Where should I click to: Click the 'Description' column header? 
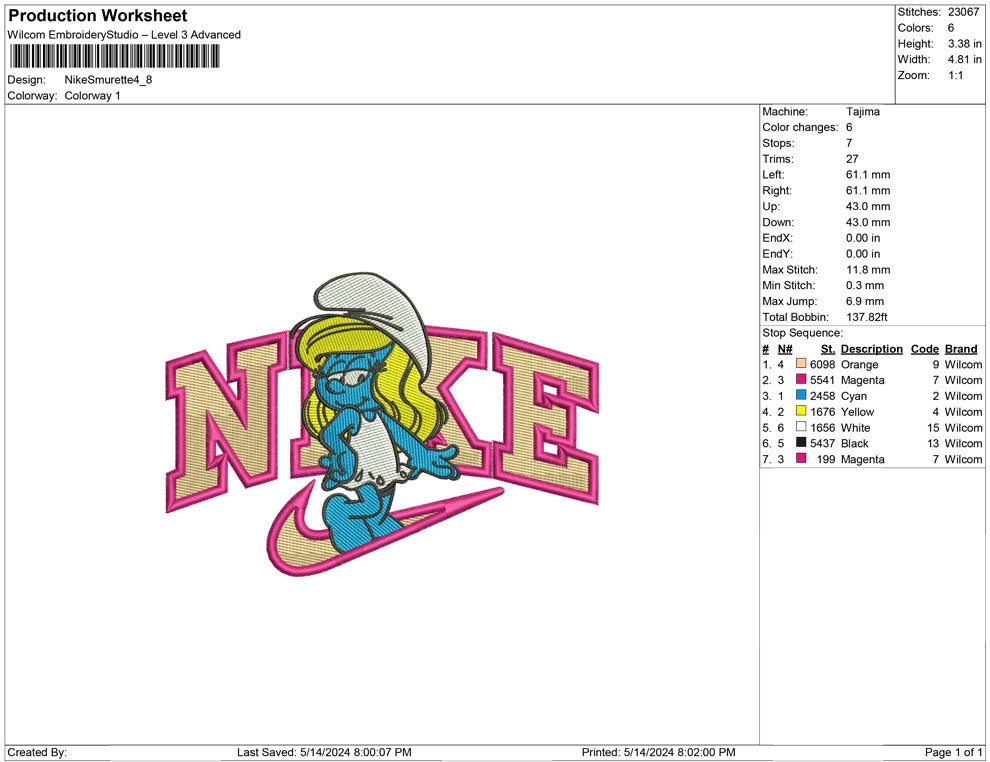[871, 348]
